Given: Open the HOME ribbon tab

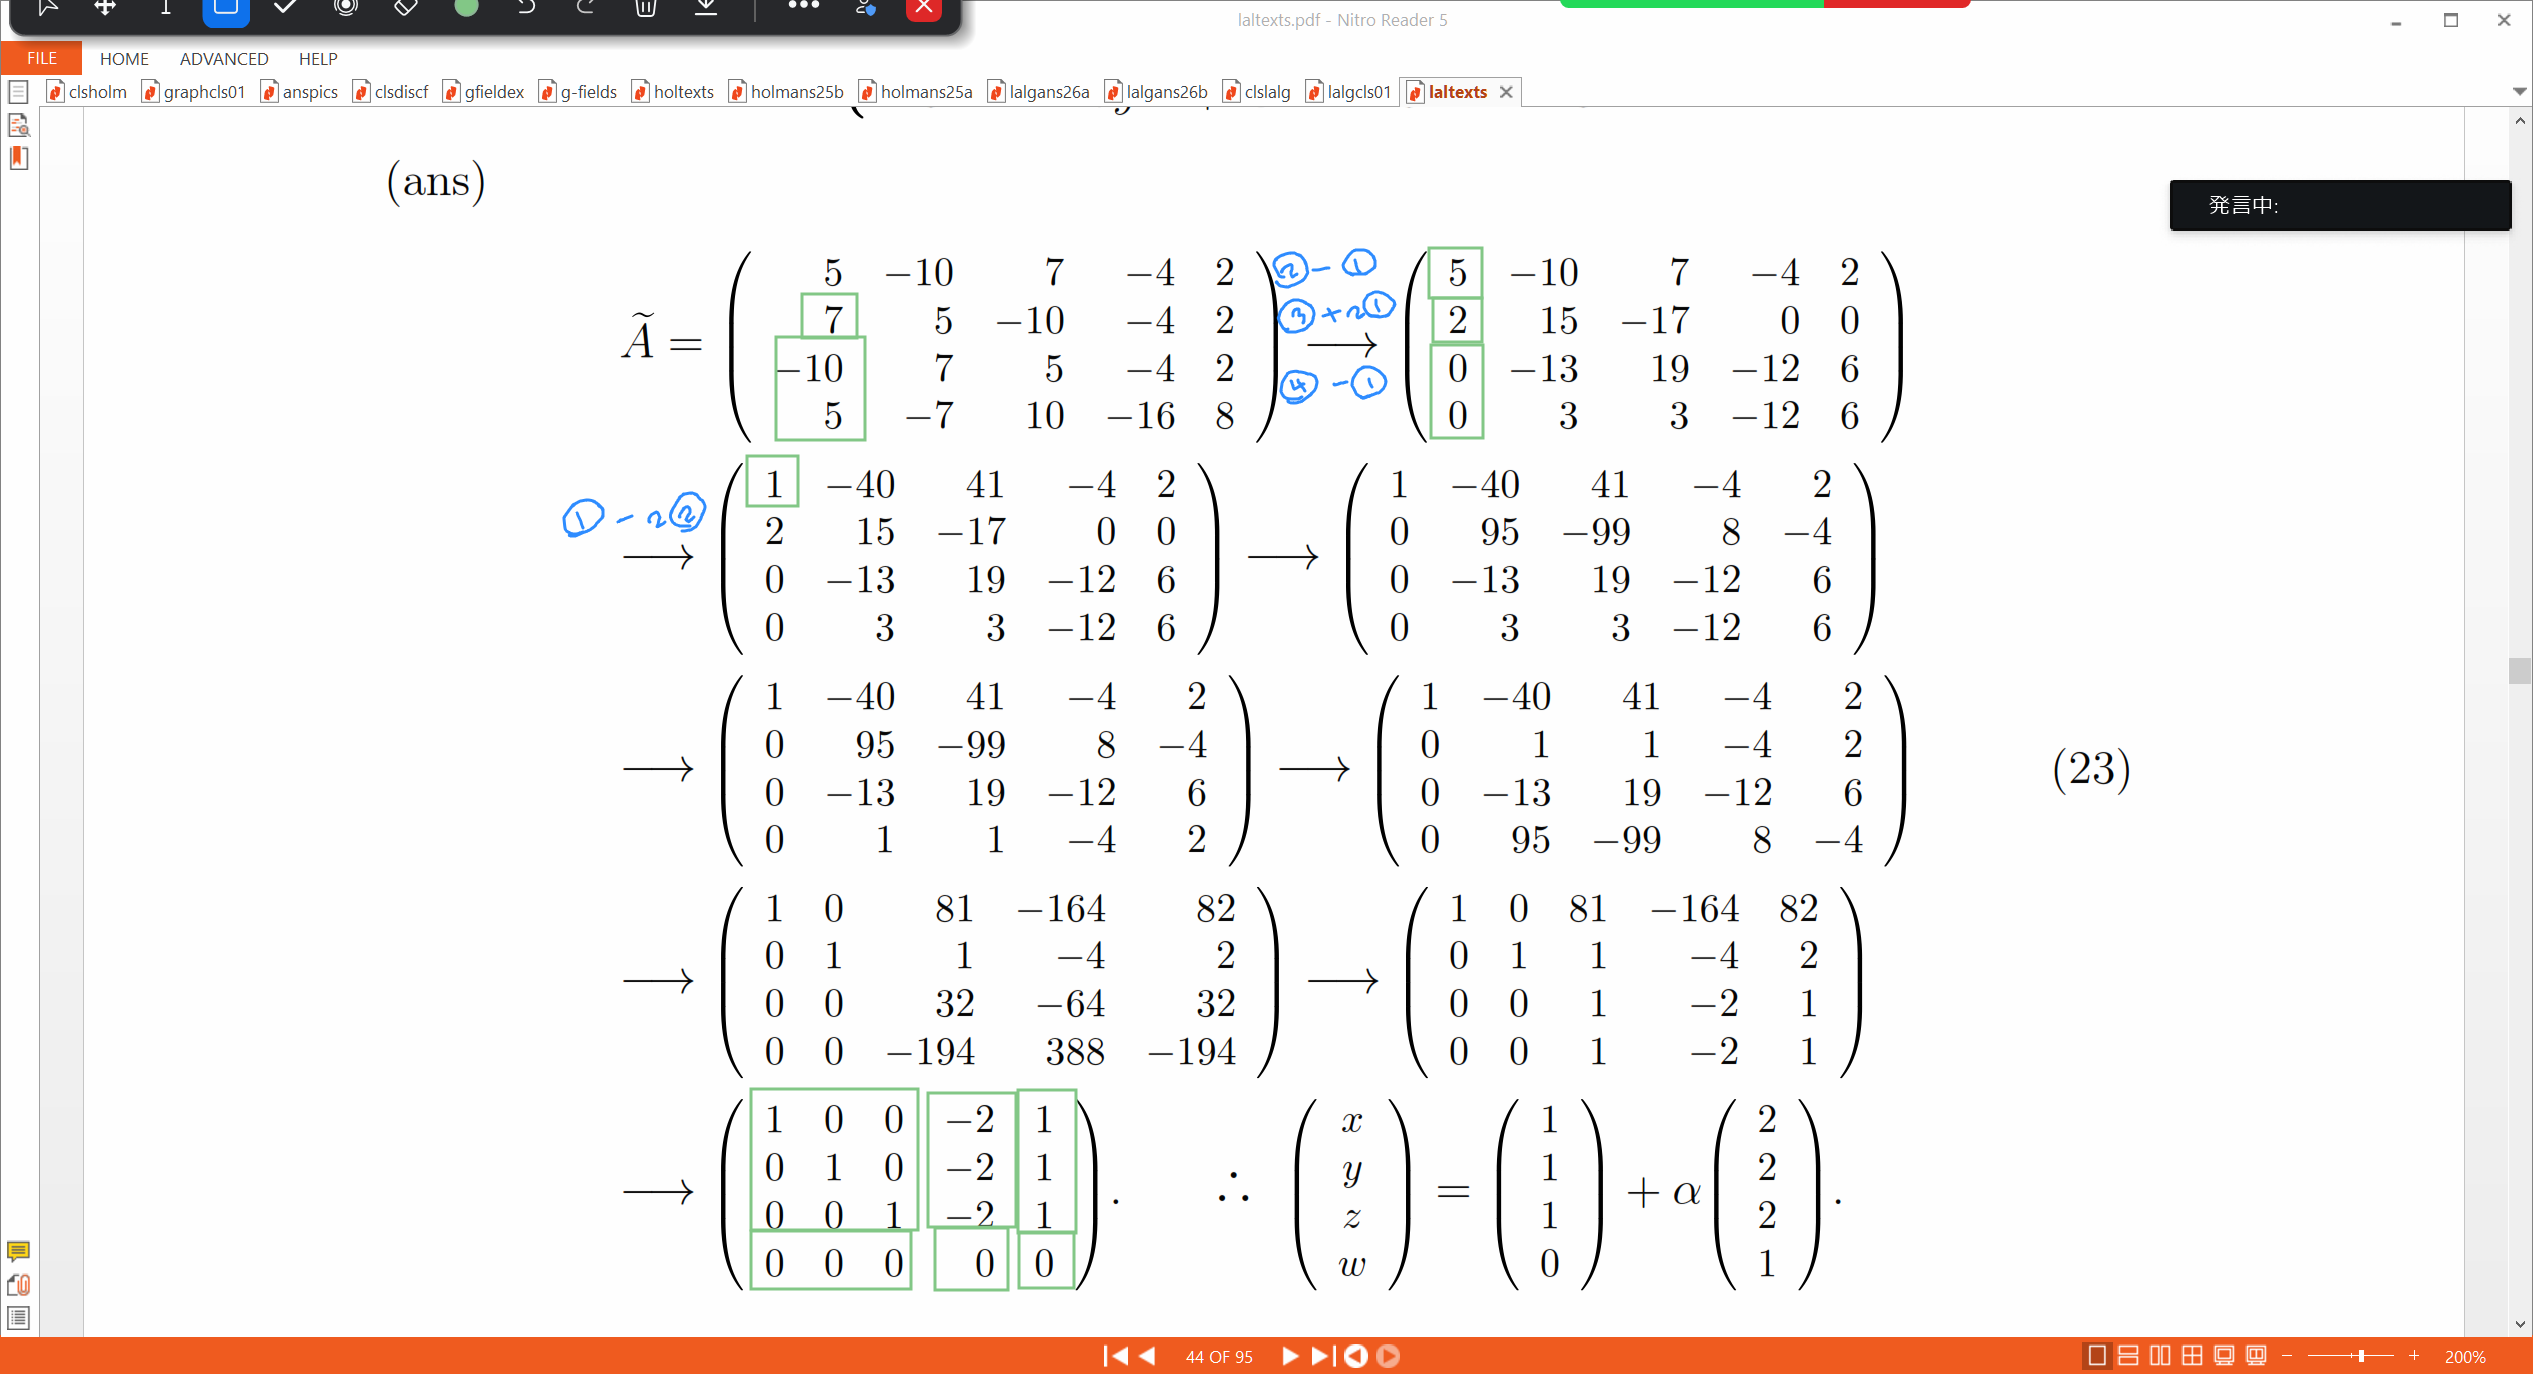Looking at the screenshot, I should point(124,59).
